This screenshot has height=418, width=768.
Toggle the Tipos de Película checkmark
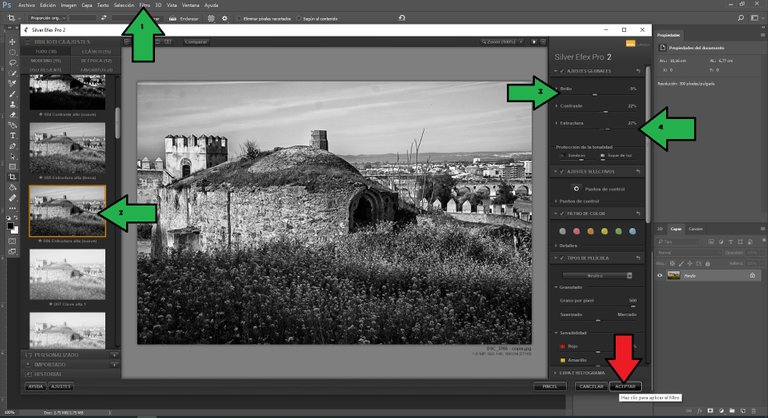pyautogui.click(x=562, y=258)
